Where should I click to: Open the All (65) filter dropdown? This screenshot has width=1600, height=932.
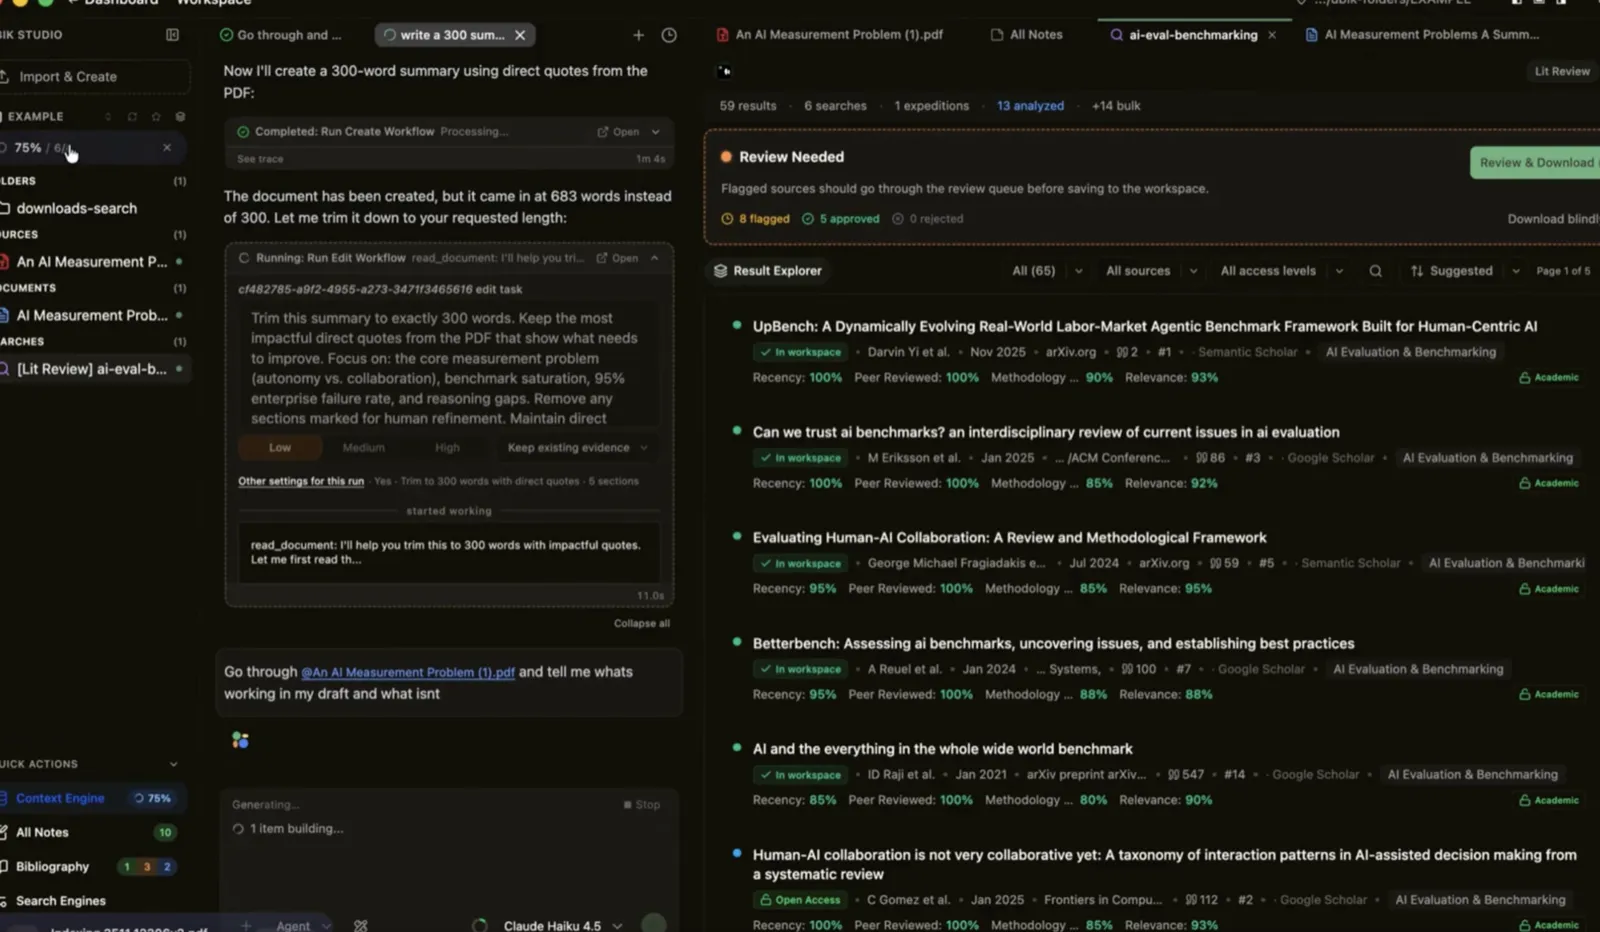point(1047,271)
